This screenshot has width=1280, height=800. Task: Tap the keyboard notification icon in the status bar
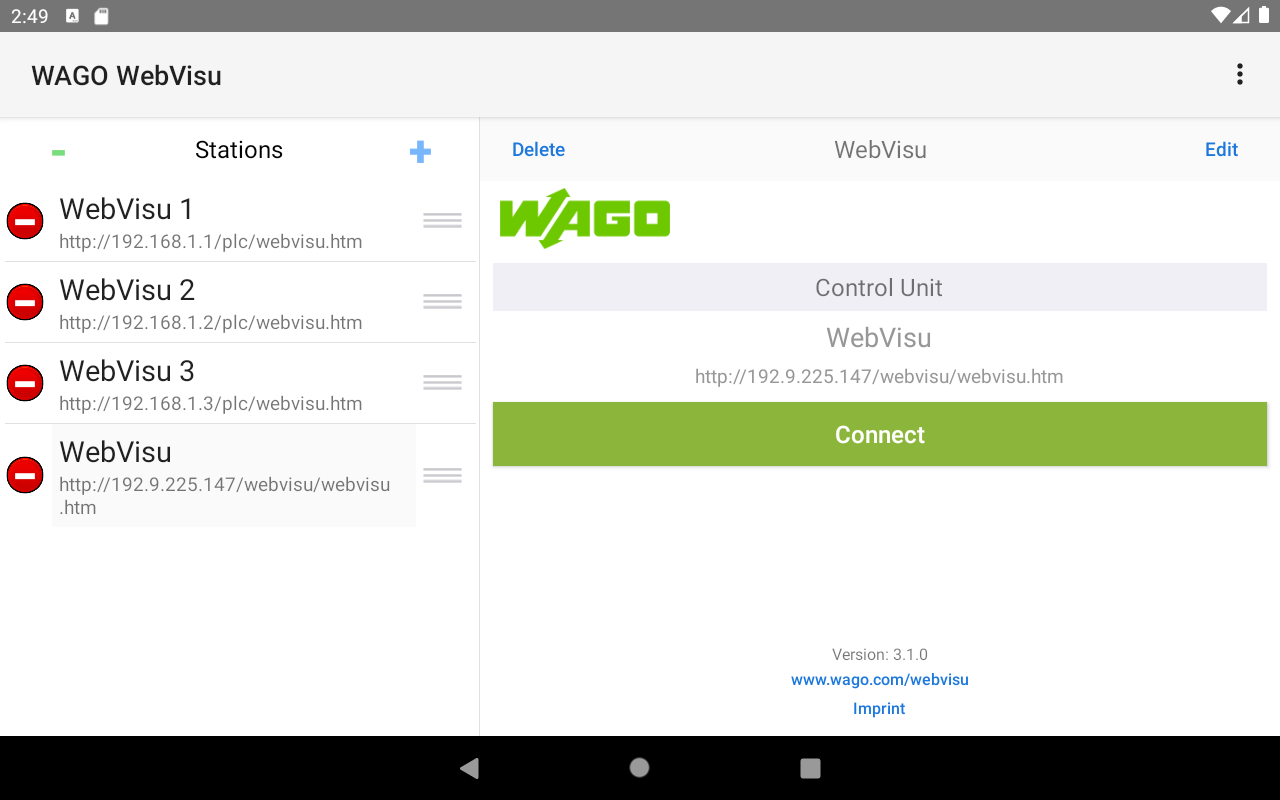pyautogui.click(x=72, y=16)
